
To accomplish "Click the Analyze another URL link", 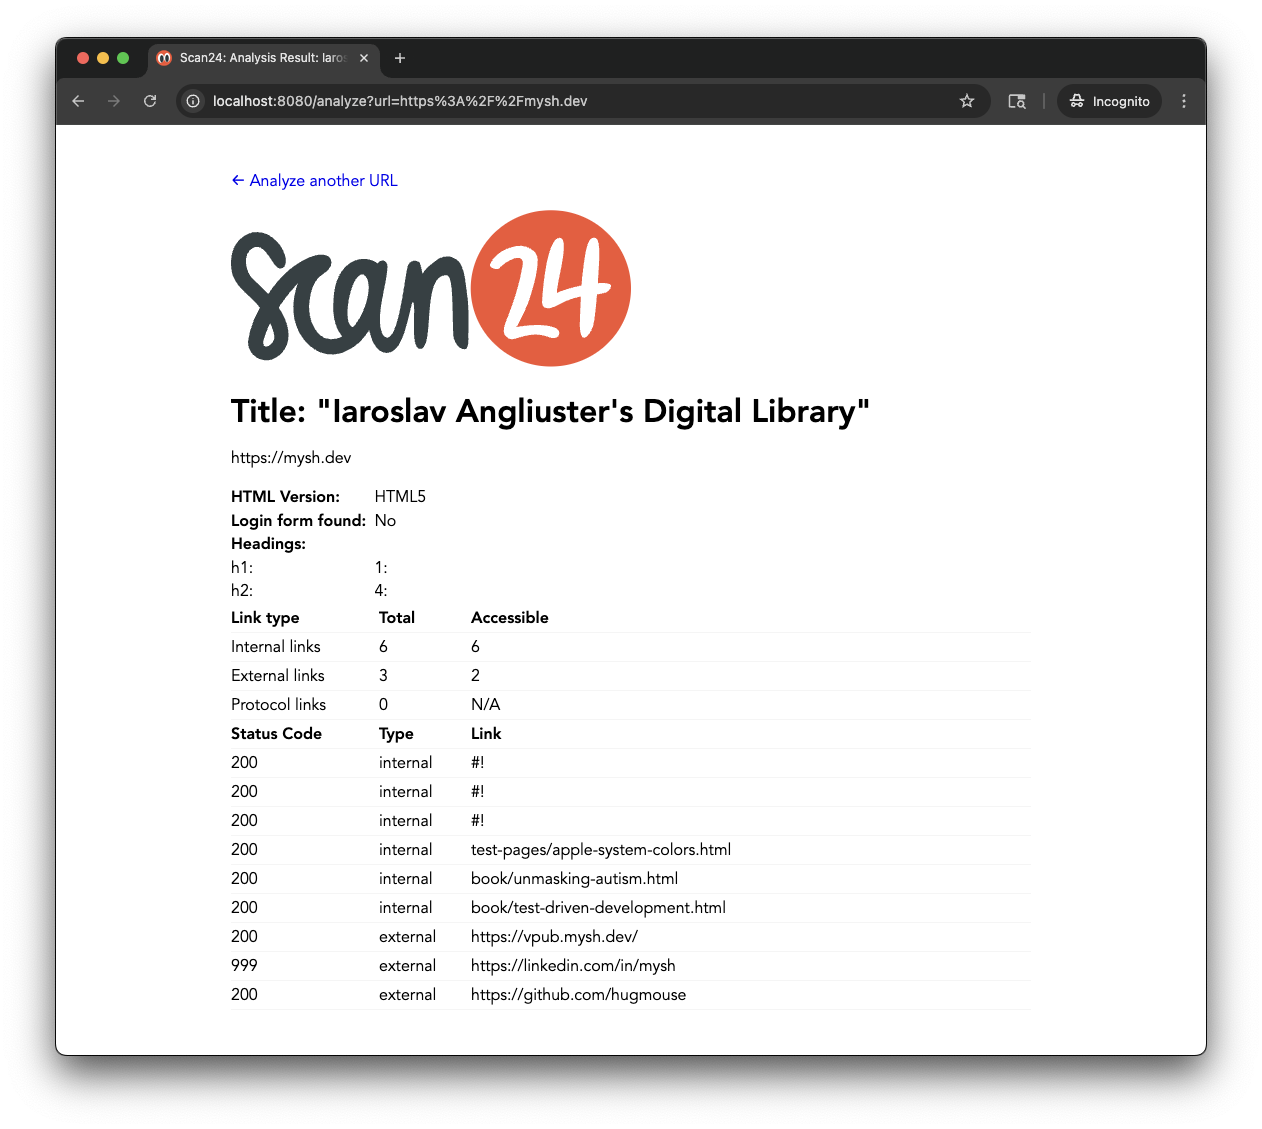I will (x=314, y=181).
